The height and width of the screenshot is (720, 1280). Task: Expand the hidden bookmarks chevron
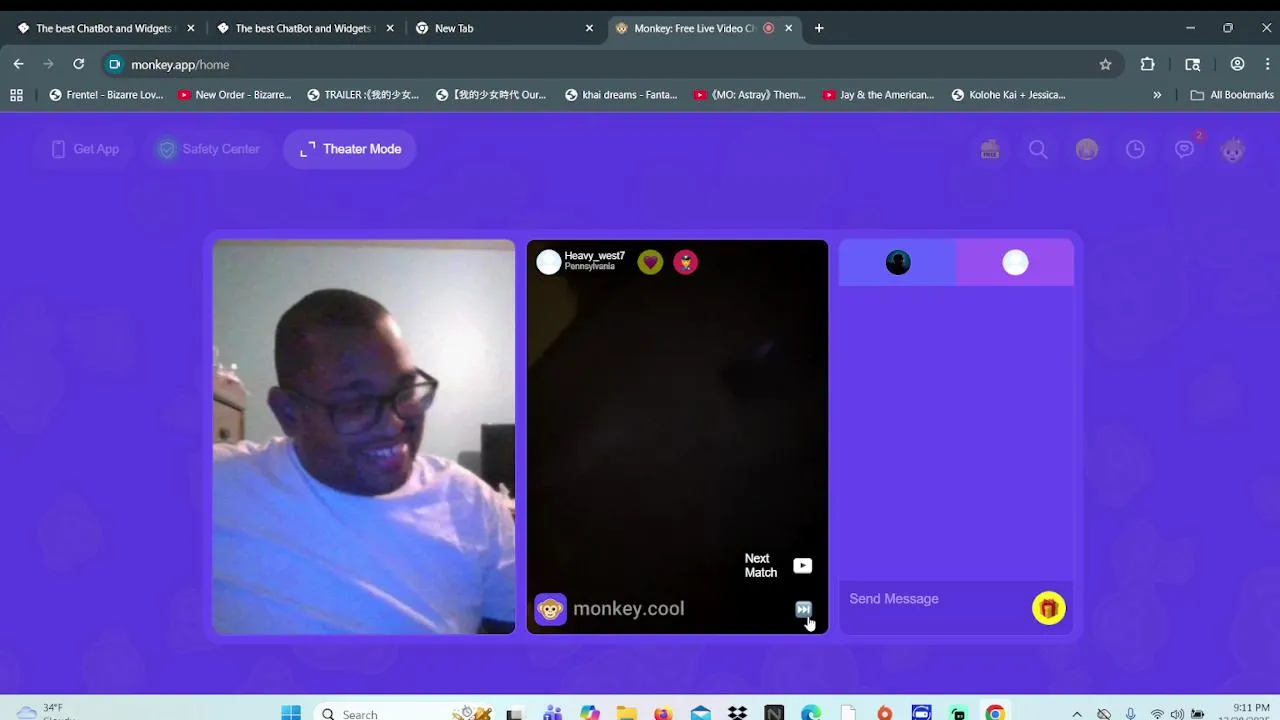point(1157,95)
